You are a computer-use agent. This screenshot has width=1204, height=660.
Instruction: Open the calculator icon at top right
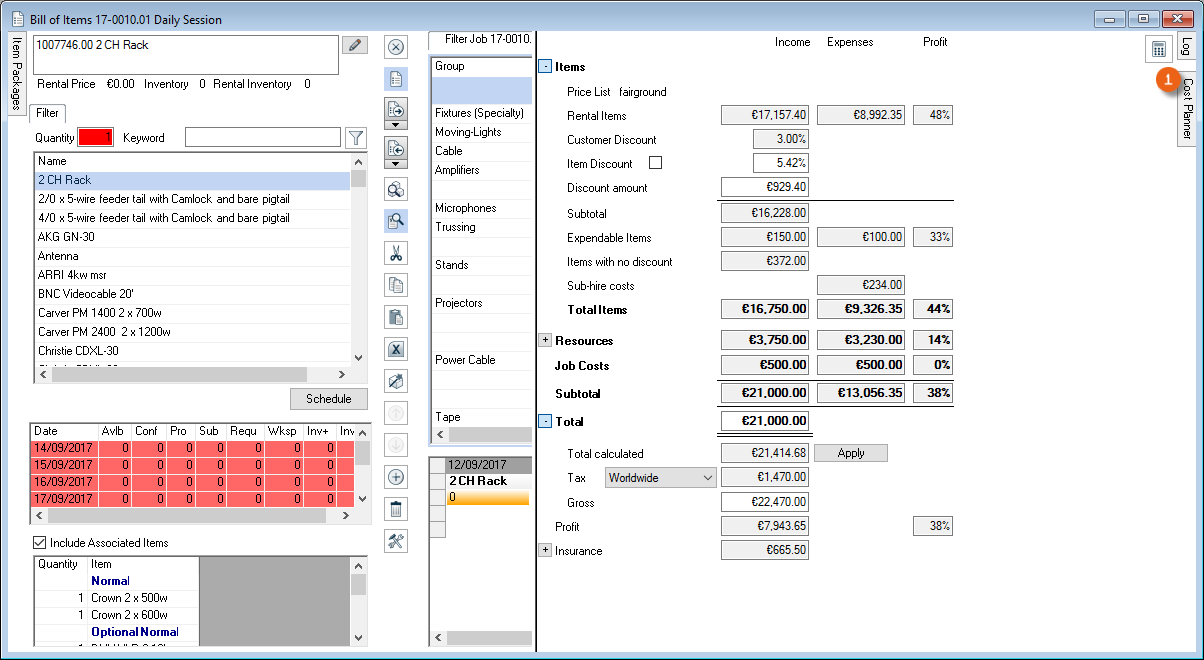click(1158, 50)
